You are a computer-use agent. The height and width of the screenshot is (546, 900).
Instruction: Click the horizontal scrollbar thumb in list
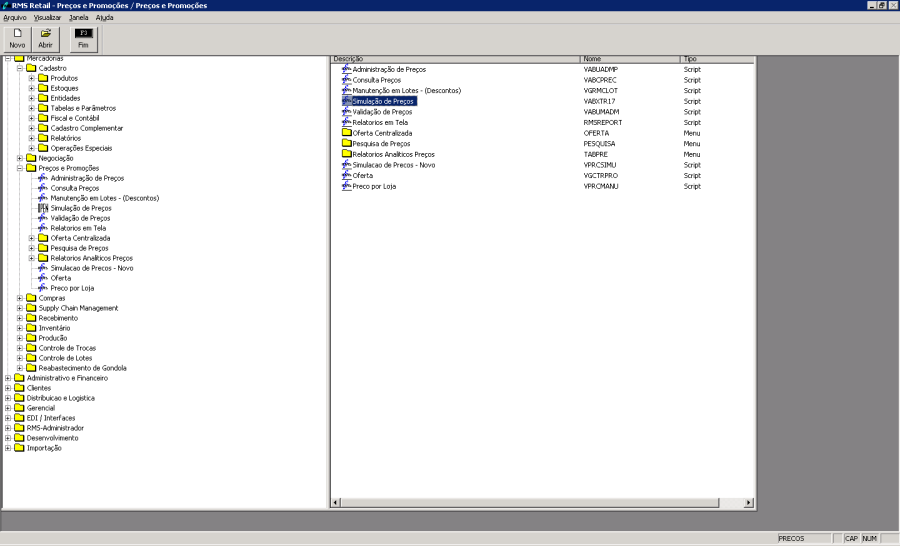click(530, 502)
